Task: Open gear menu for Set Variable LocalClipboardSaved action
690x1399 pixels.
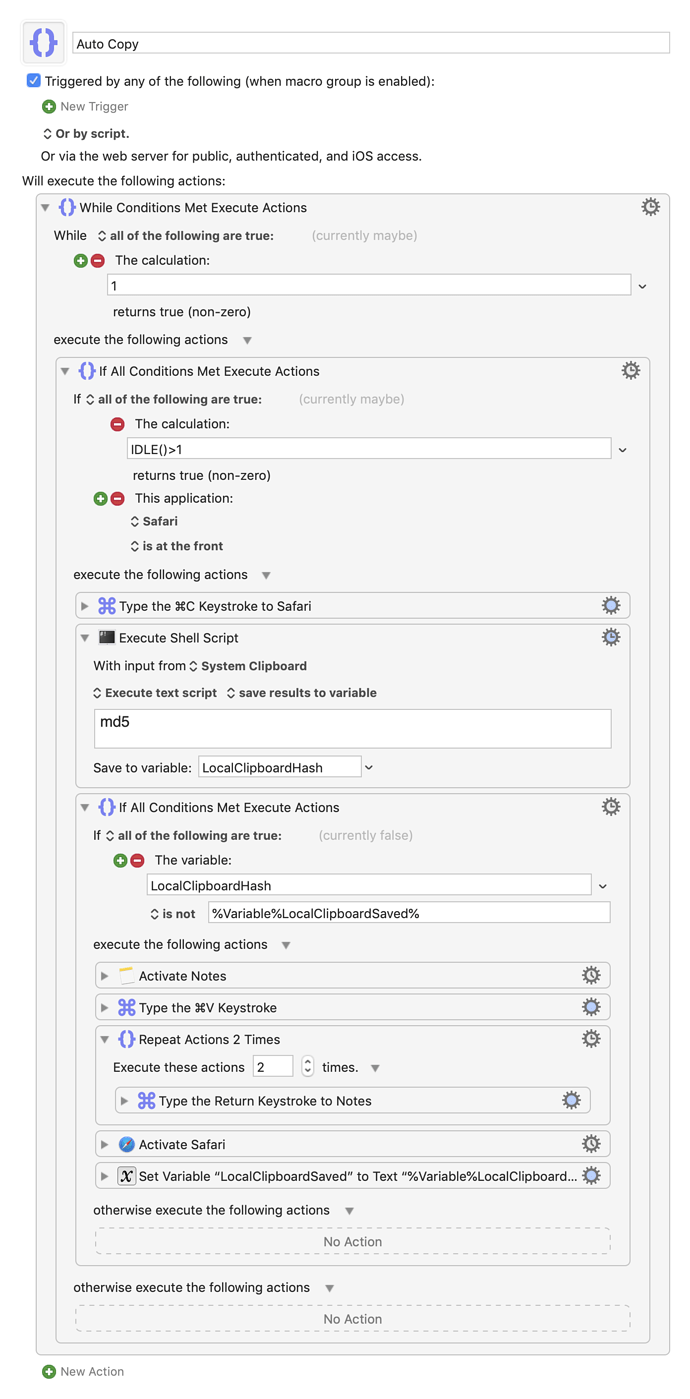Action: [x=591, y=1176]
